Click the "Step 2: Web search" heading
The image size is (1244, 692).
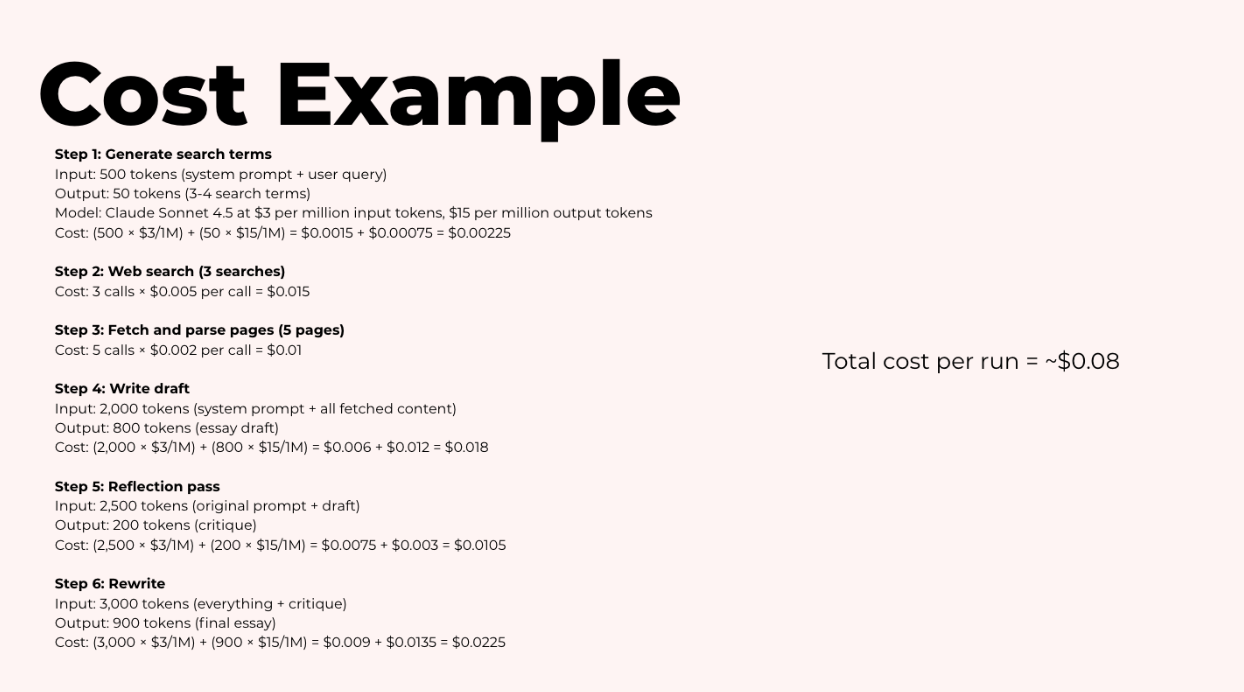[x=170, y=271]
